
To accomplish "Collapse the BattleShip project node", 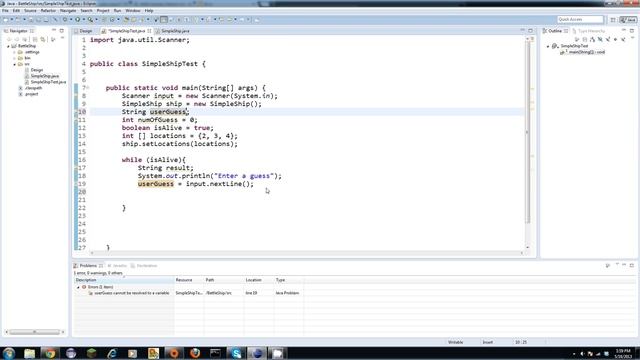I will coord(8,46).
